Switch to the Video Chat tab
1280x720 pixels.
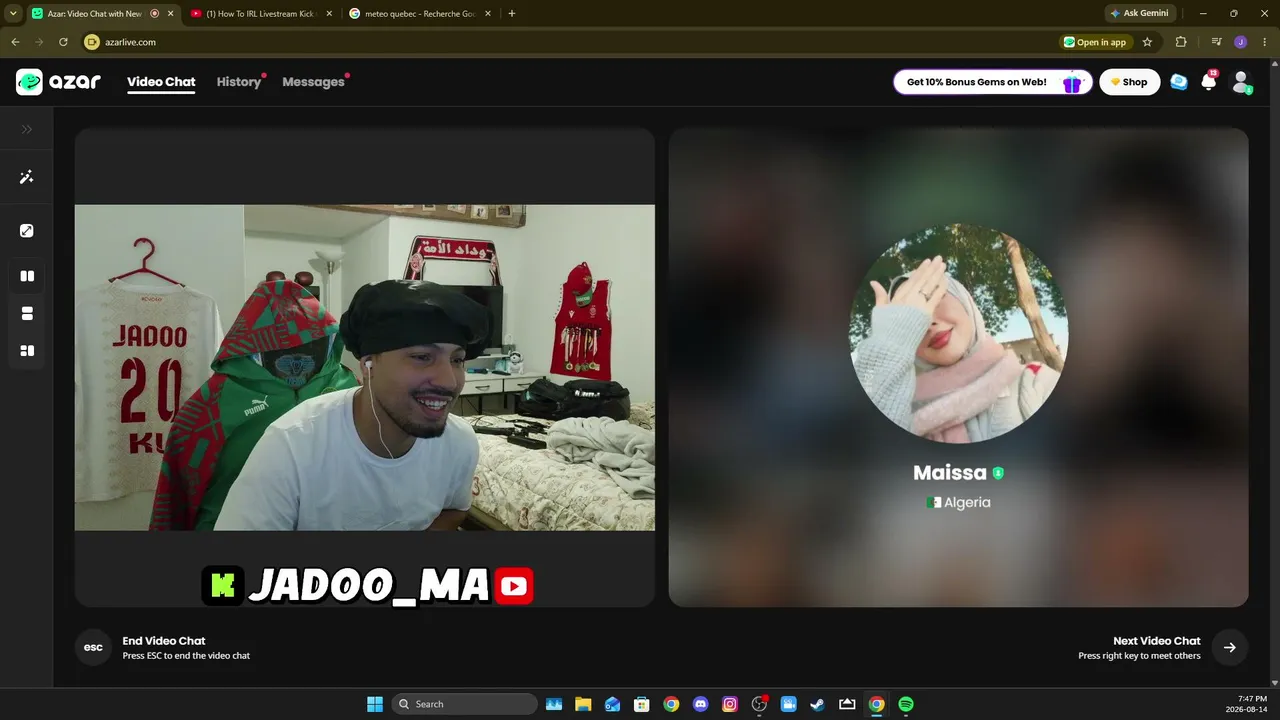coord(161,82)
